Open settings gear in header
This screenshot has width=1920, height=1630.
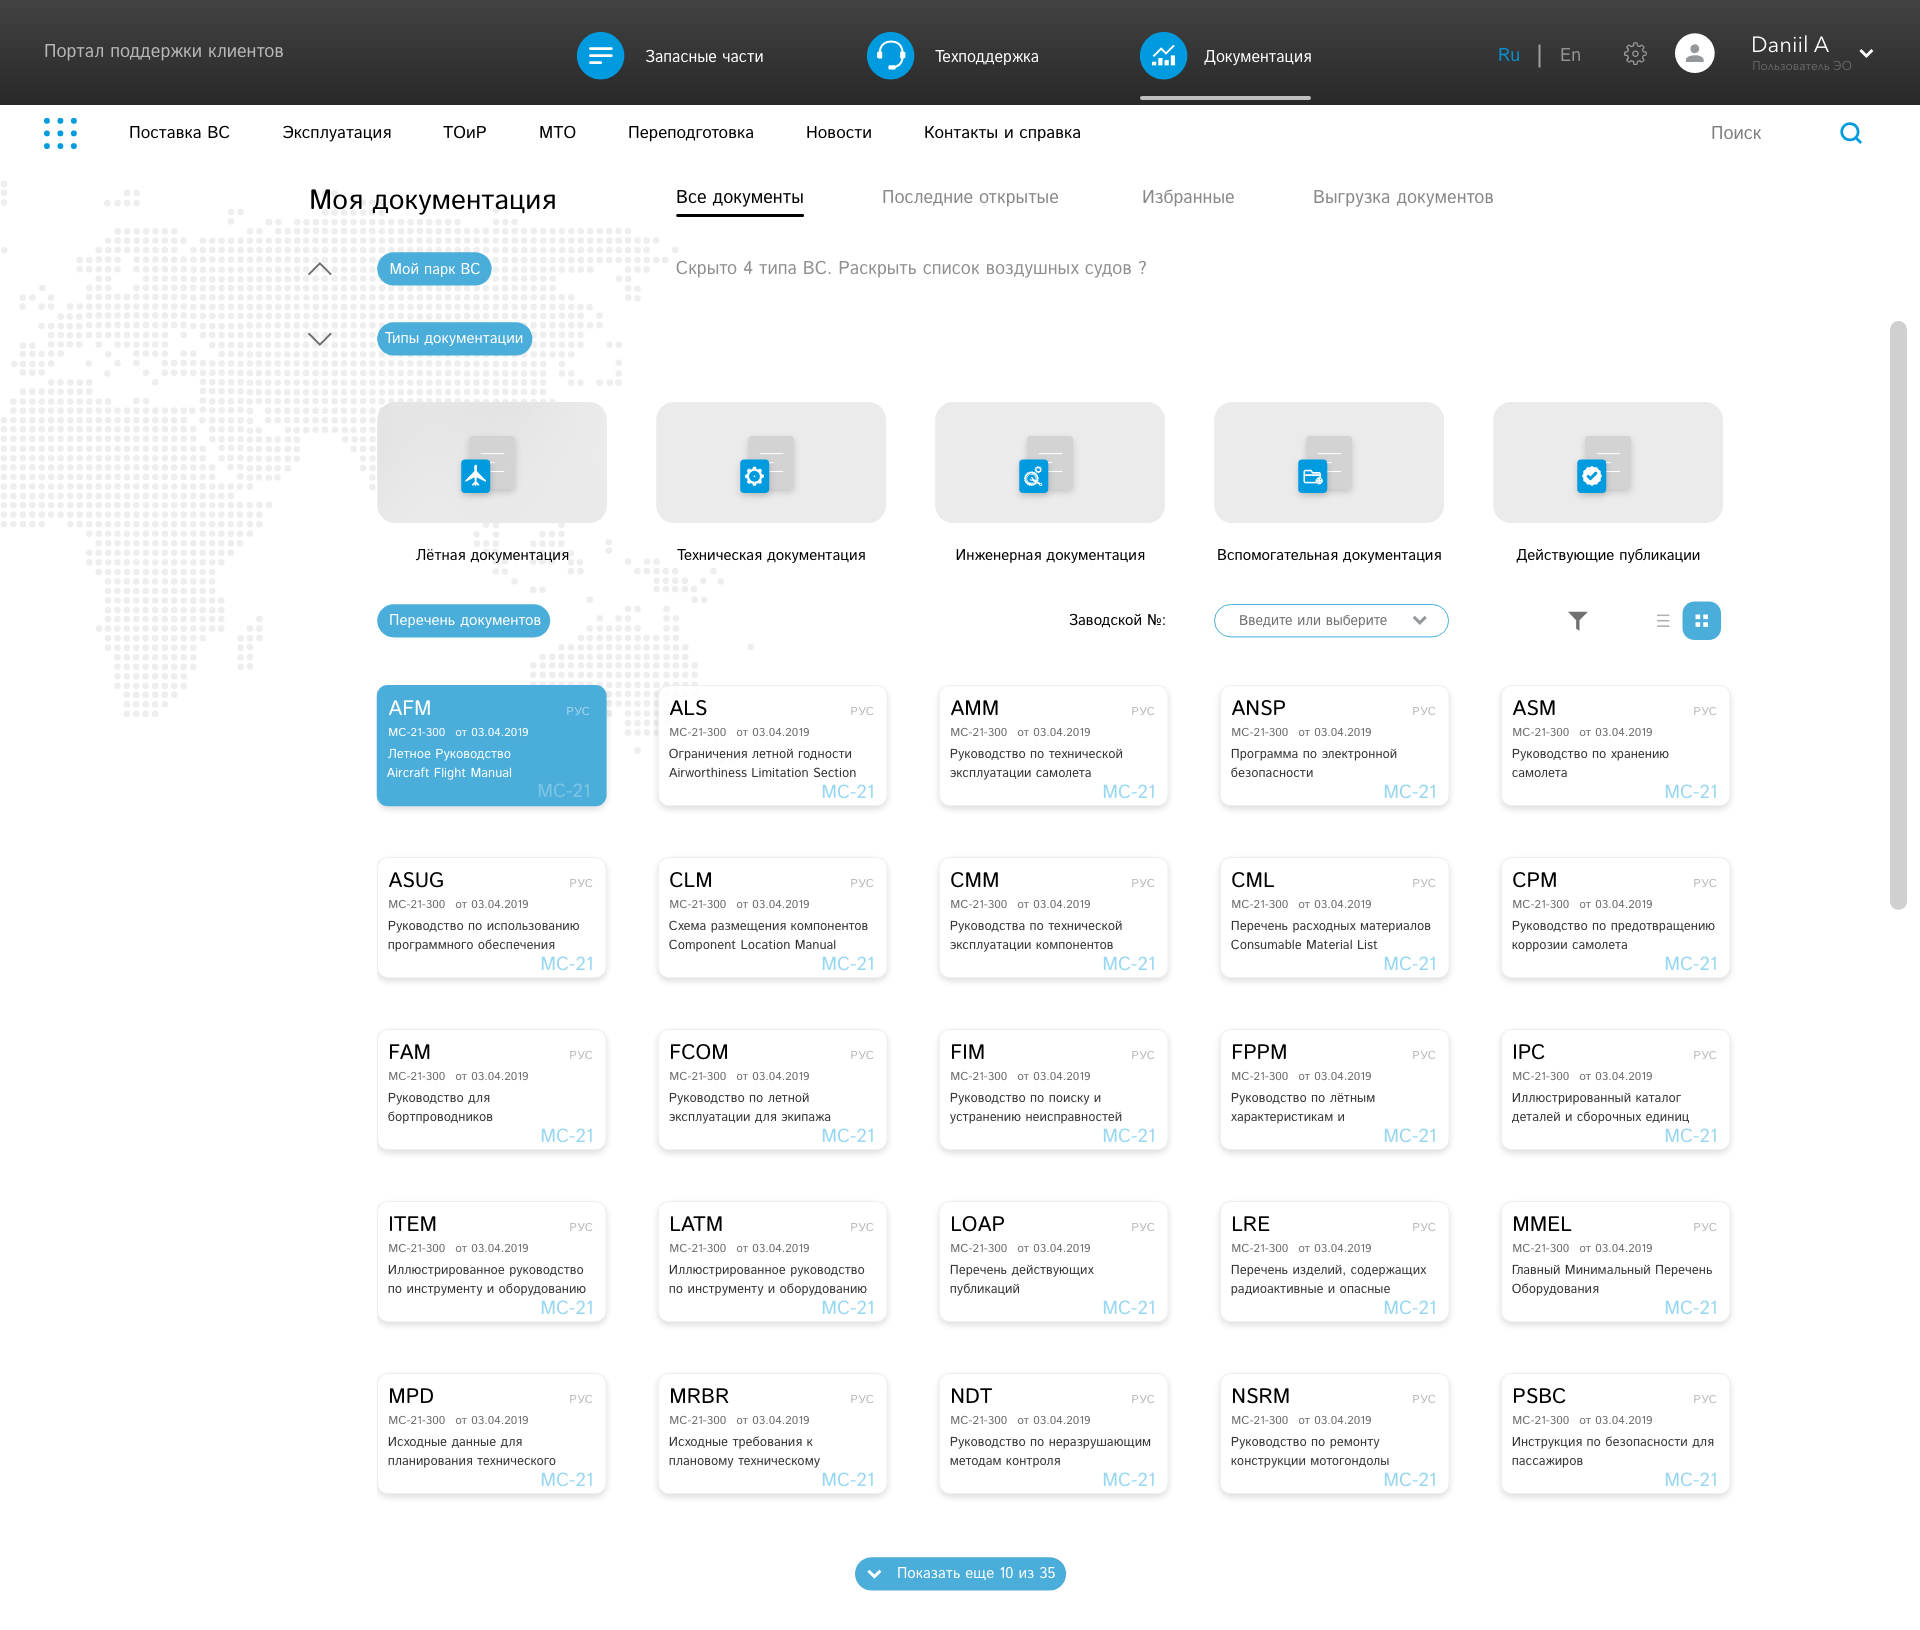(1635, 54)
